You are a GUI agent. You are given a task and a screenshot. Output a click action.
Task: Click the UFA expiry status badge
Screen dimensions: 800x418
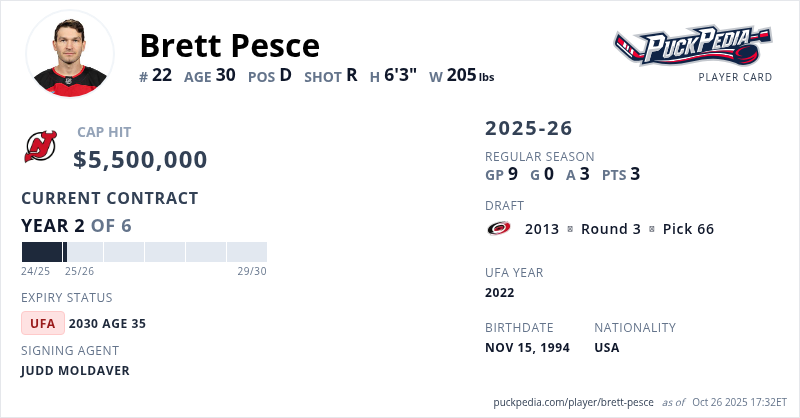(43, 323)
